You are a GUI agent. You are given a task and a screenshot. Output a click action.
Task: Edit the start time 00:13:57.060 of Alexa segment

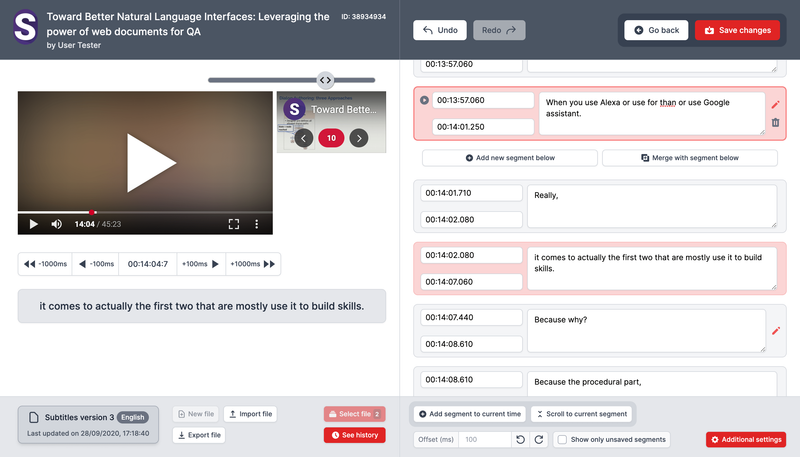[483, 100]
